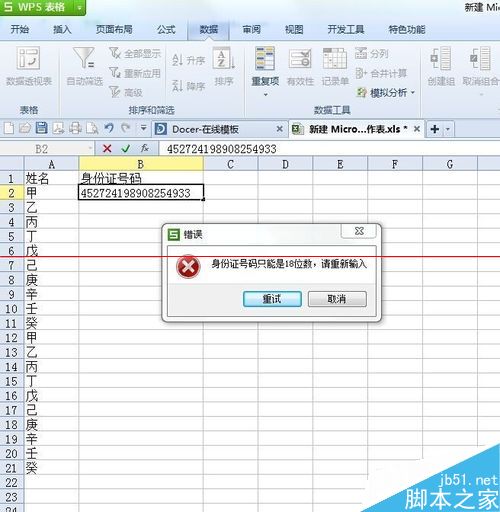
Task: Select row 12 header
Action: point(12,338)
